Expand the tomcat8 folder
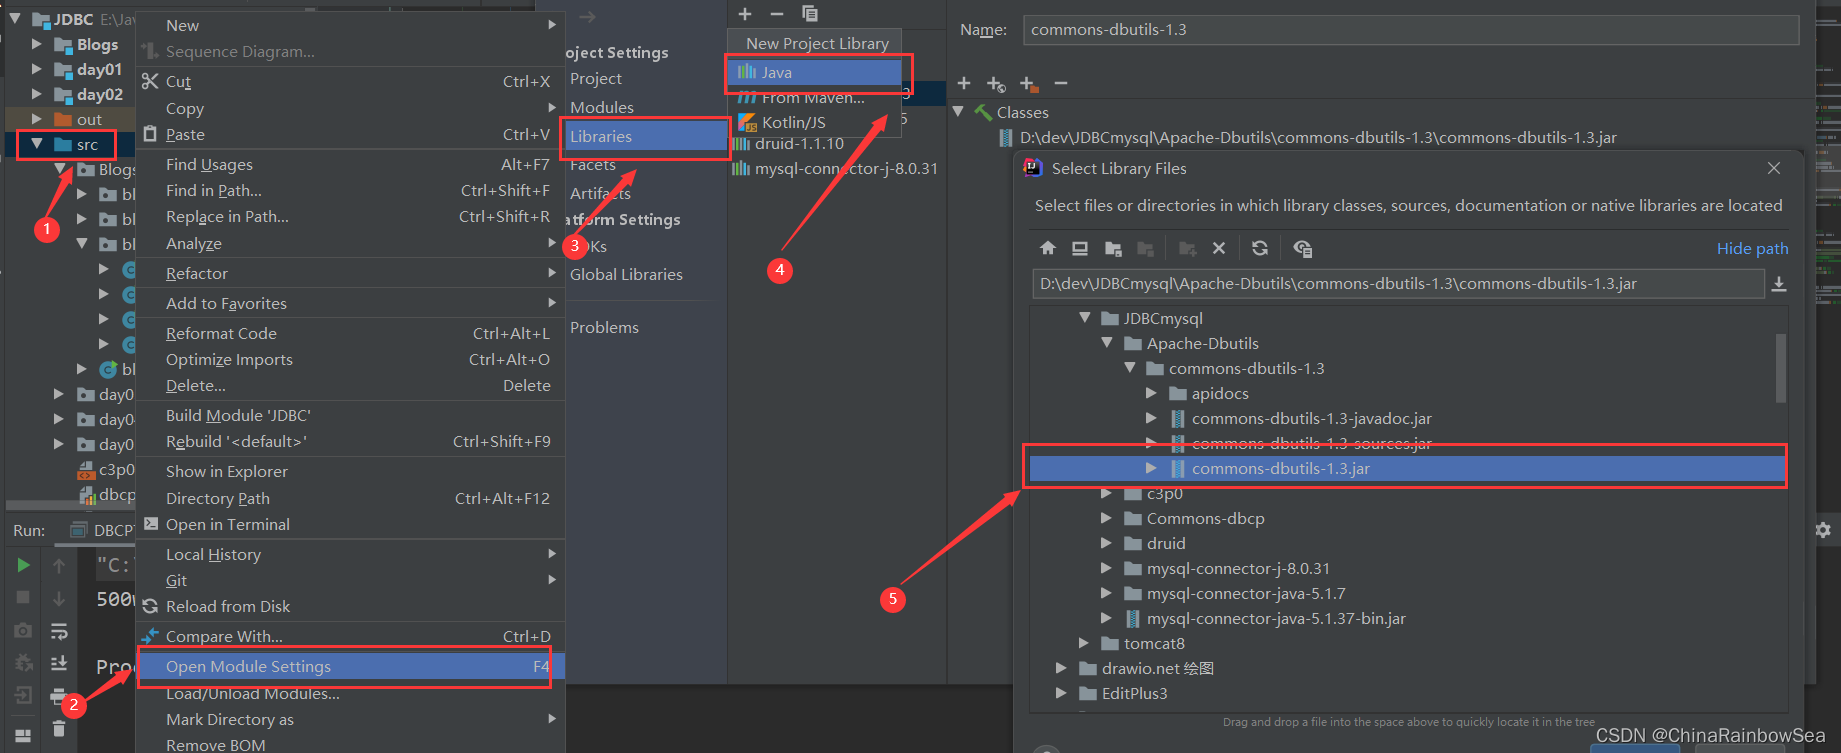The image size is (1841, 753). 1084,643
